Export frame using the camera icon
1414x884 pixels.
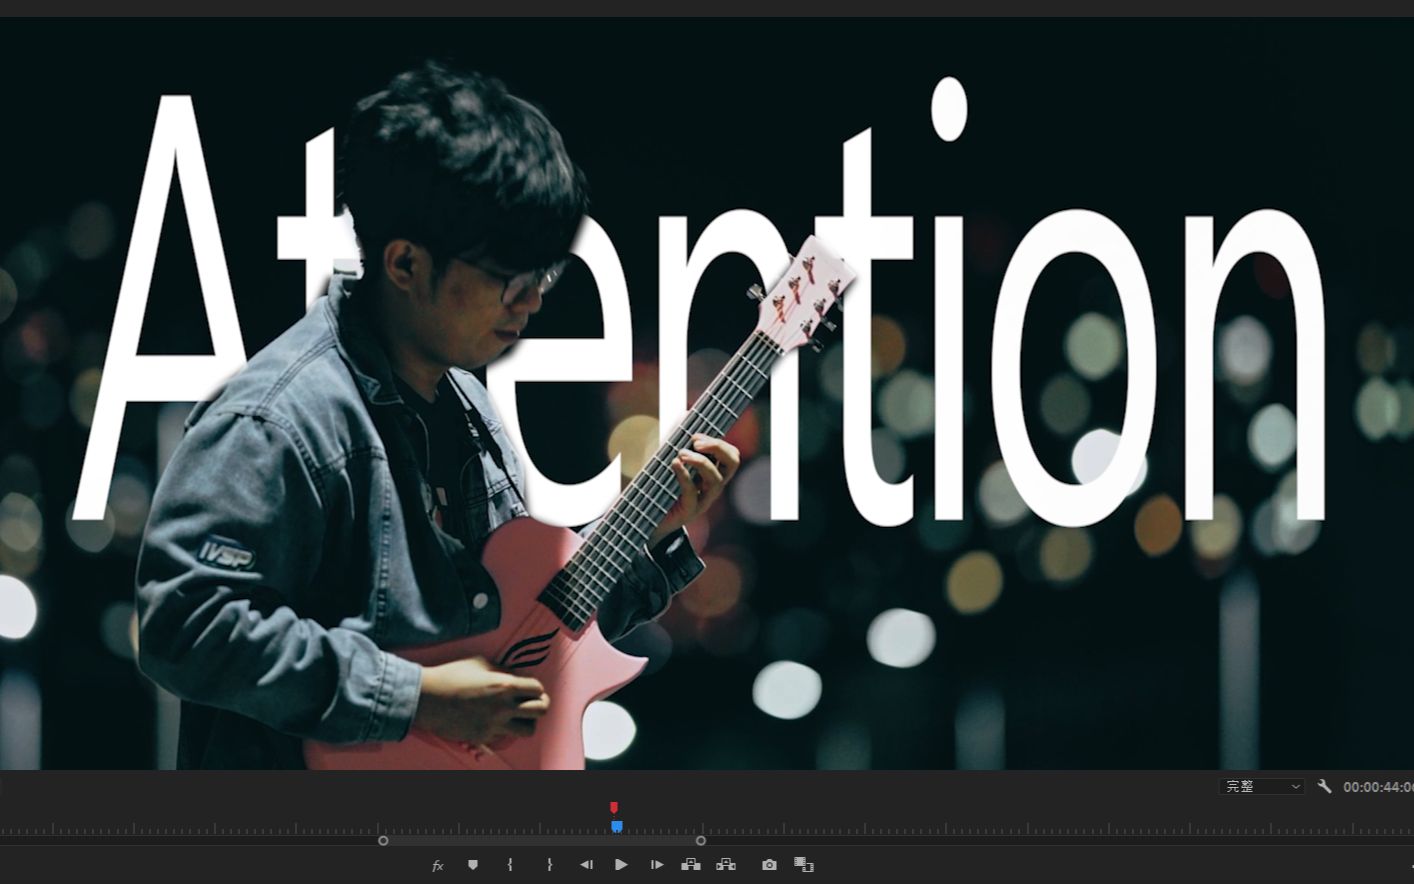coord(768,865)
